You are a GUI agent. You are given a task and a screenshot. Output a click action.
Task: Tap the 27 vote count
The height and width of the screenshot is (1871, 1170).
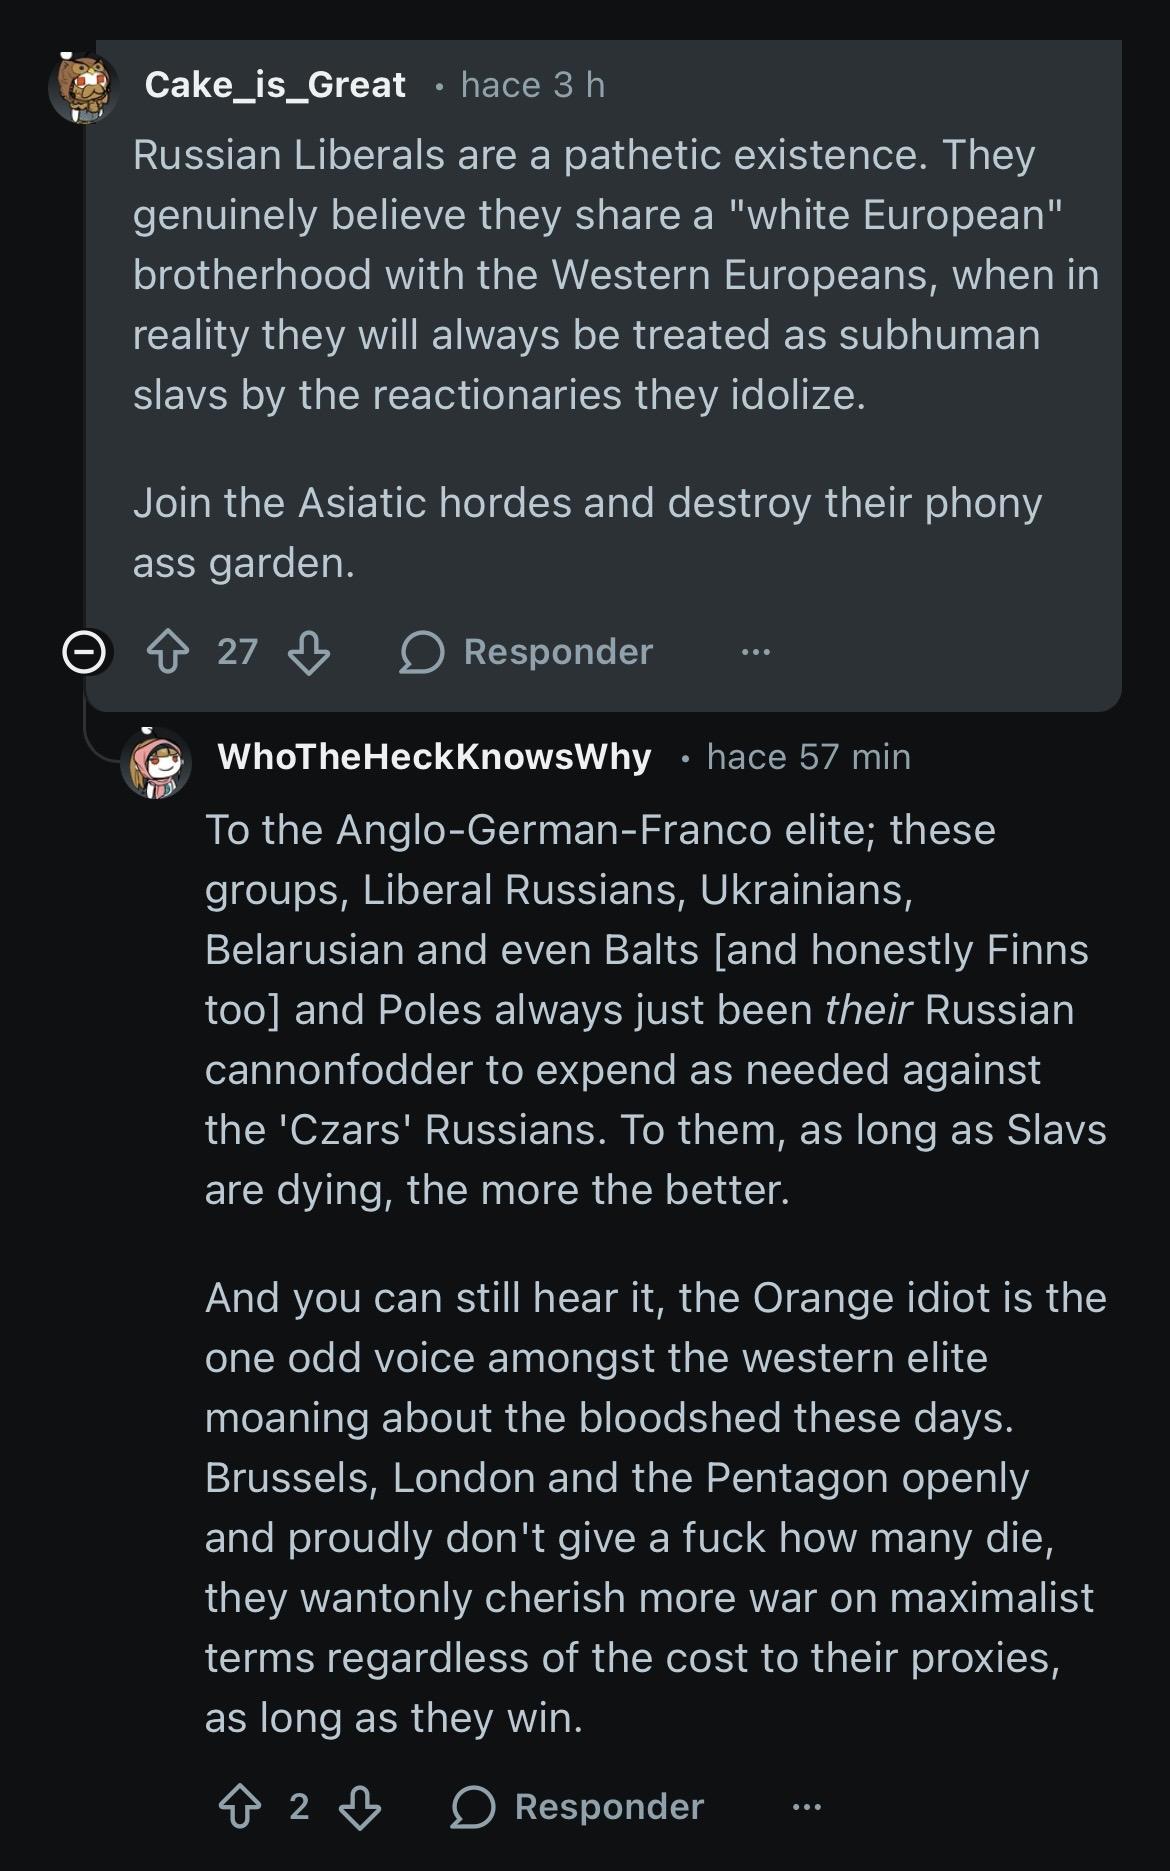[237, 653]
